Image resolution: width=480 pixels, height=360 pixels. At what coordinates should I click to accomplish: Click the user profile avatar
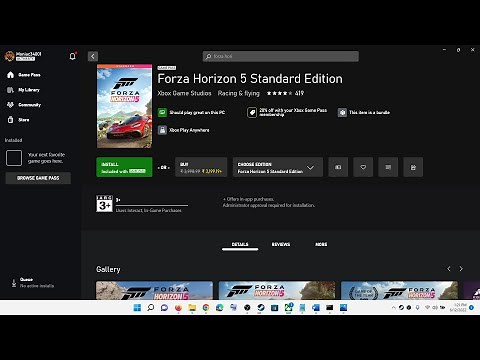click(9, 56)
